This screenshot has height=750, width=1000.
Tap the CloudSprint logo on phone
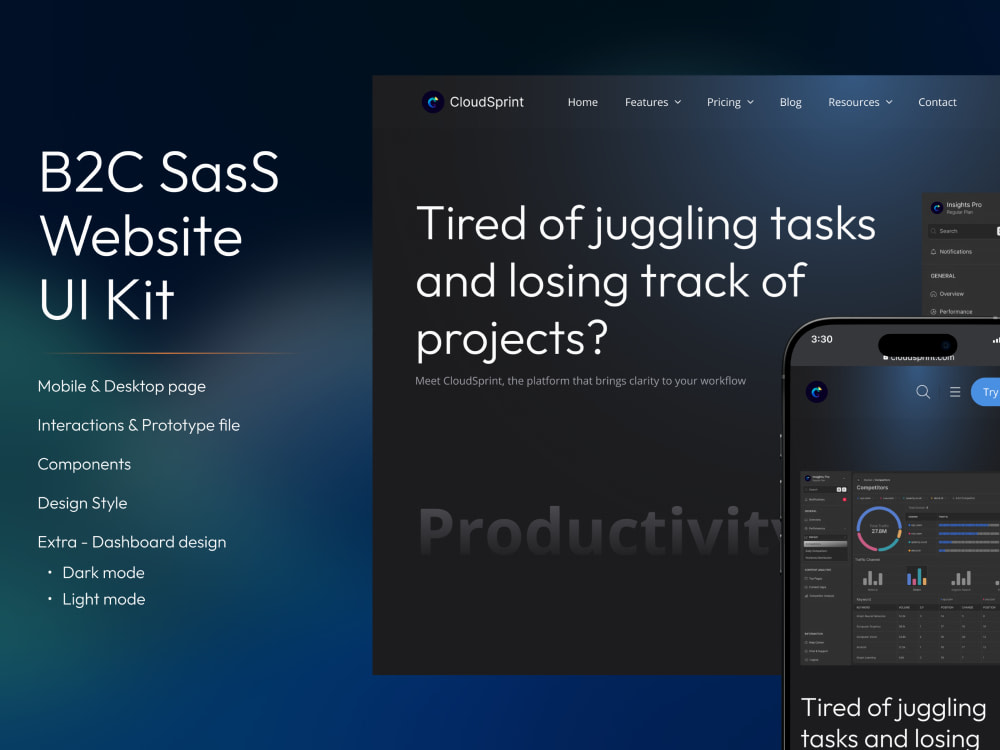point(817,392)
